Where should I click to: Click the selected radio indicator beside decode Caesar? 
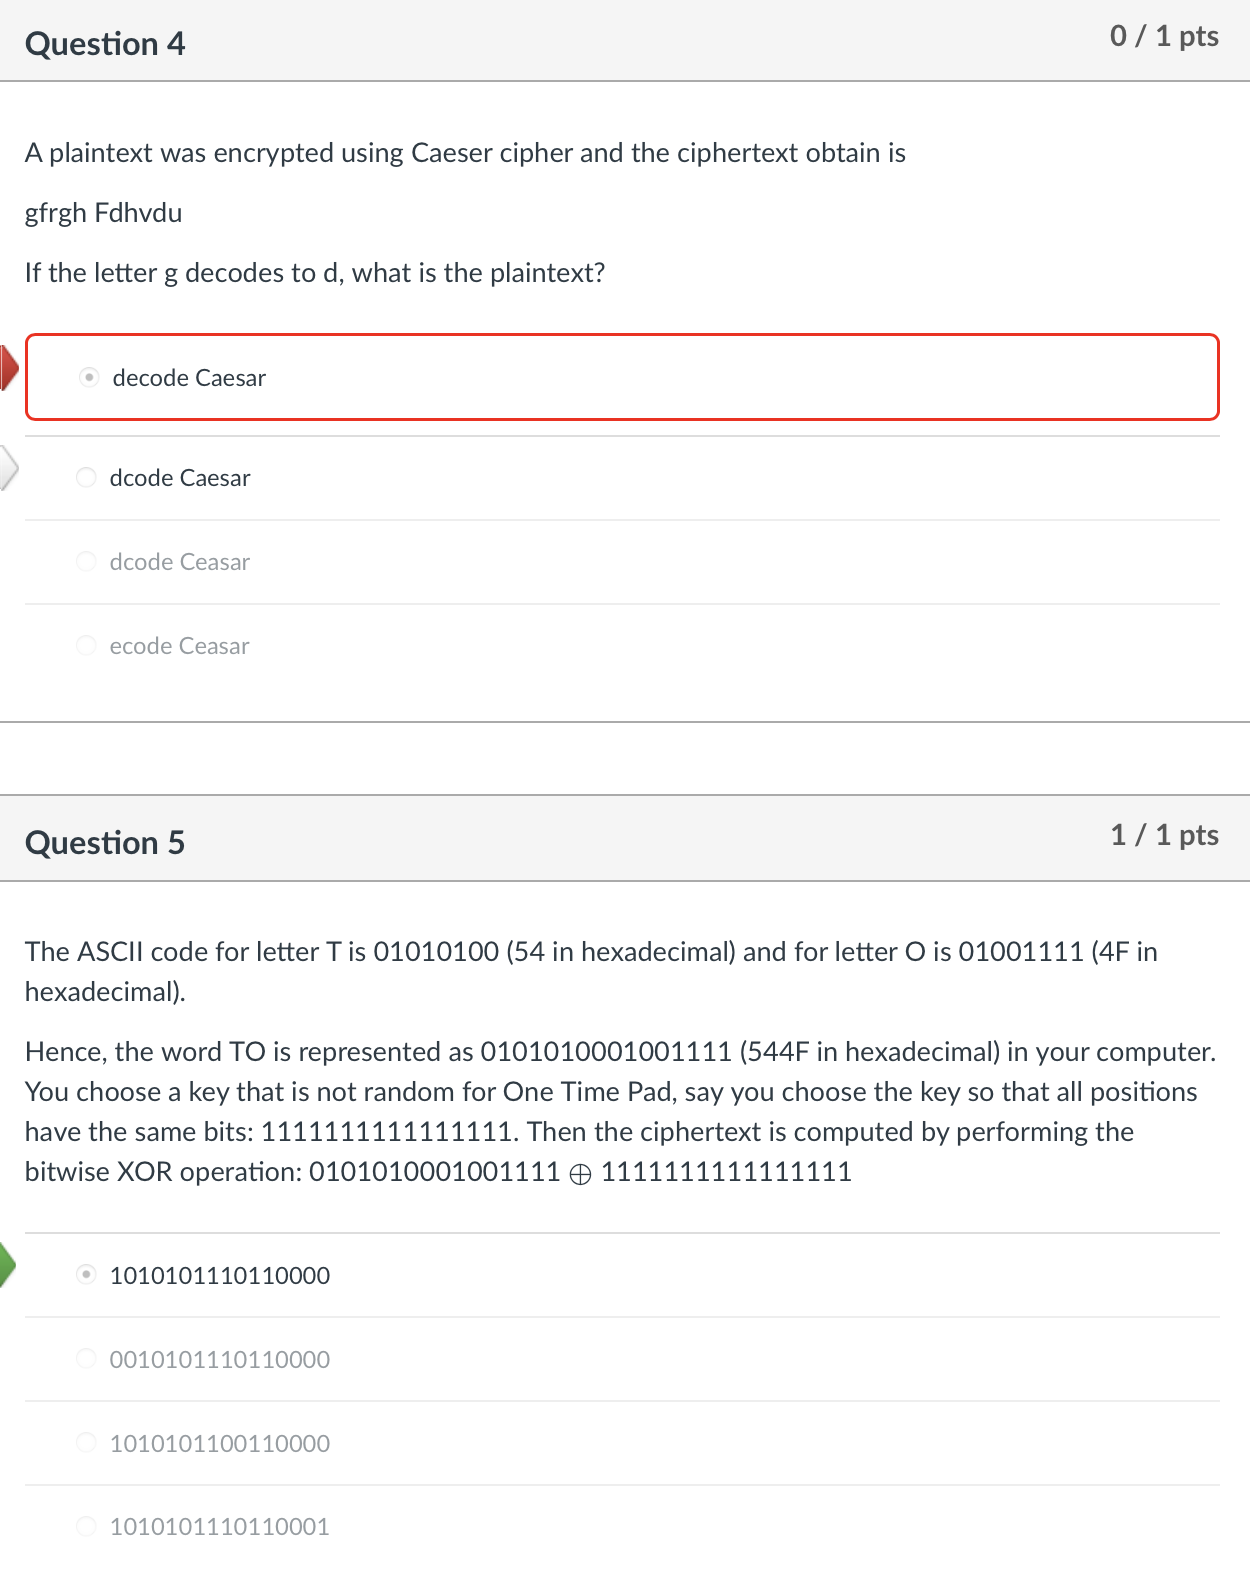[x=88, y=377]
